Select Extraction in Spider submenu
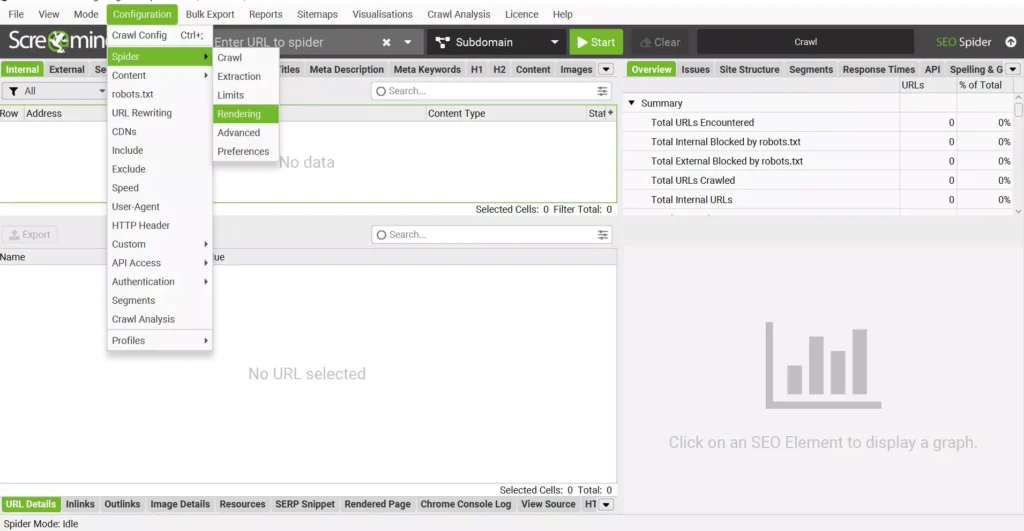 click(x=246, y=76)
